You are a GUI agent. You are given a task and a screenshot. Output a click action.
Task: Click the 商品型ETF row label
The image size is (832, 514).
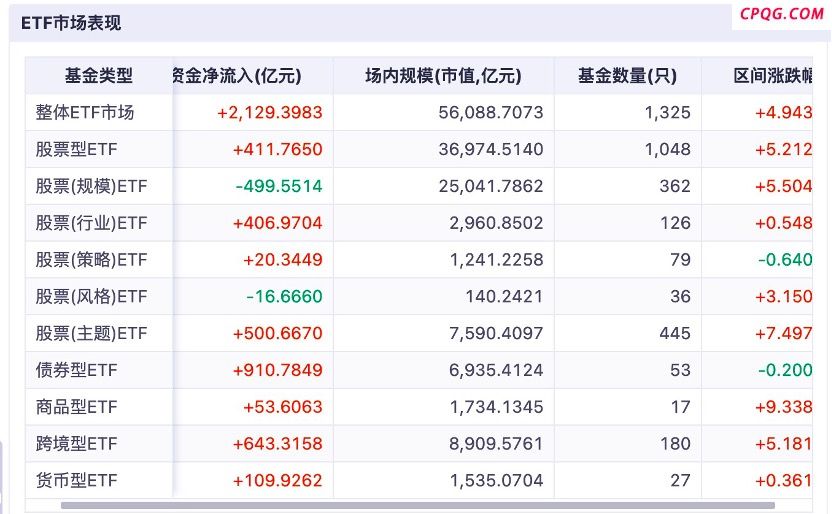click(77, 407)
